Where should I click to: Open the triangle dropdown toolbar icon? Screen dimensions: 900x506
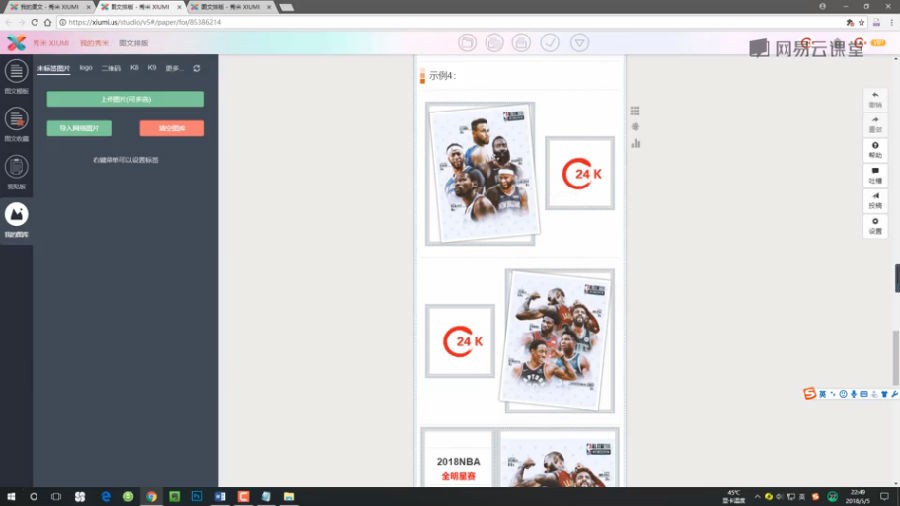[x=580, y=42]
